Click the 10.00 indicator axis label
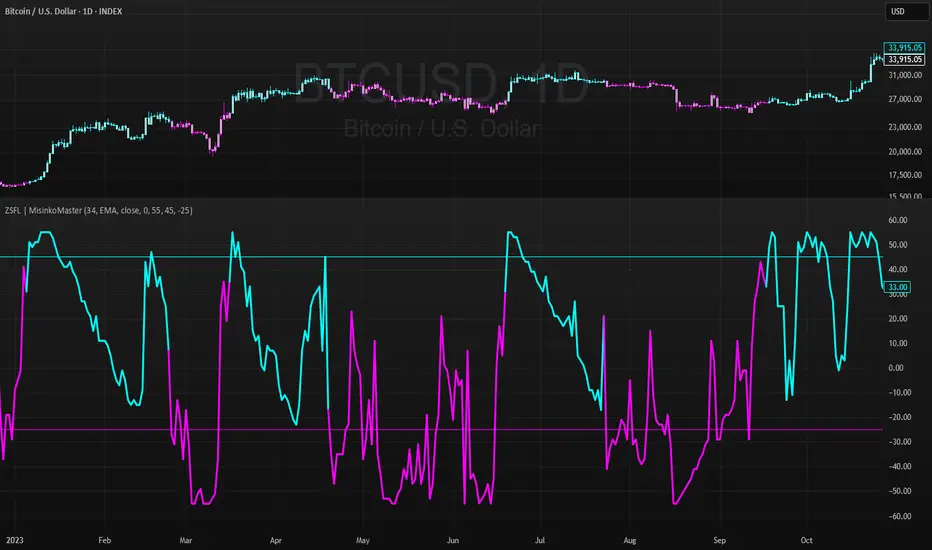932x550 pixels. point(898,343)
